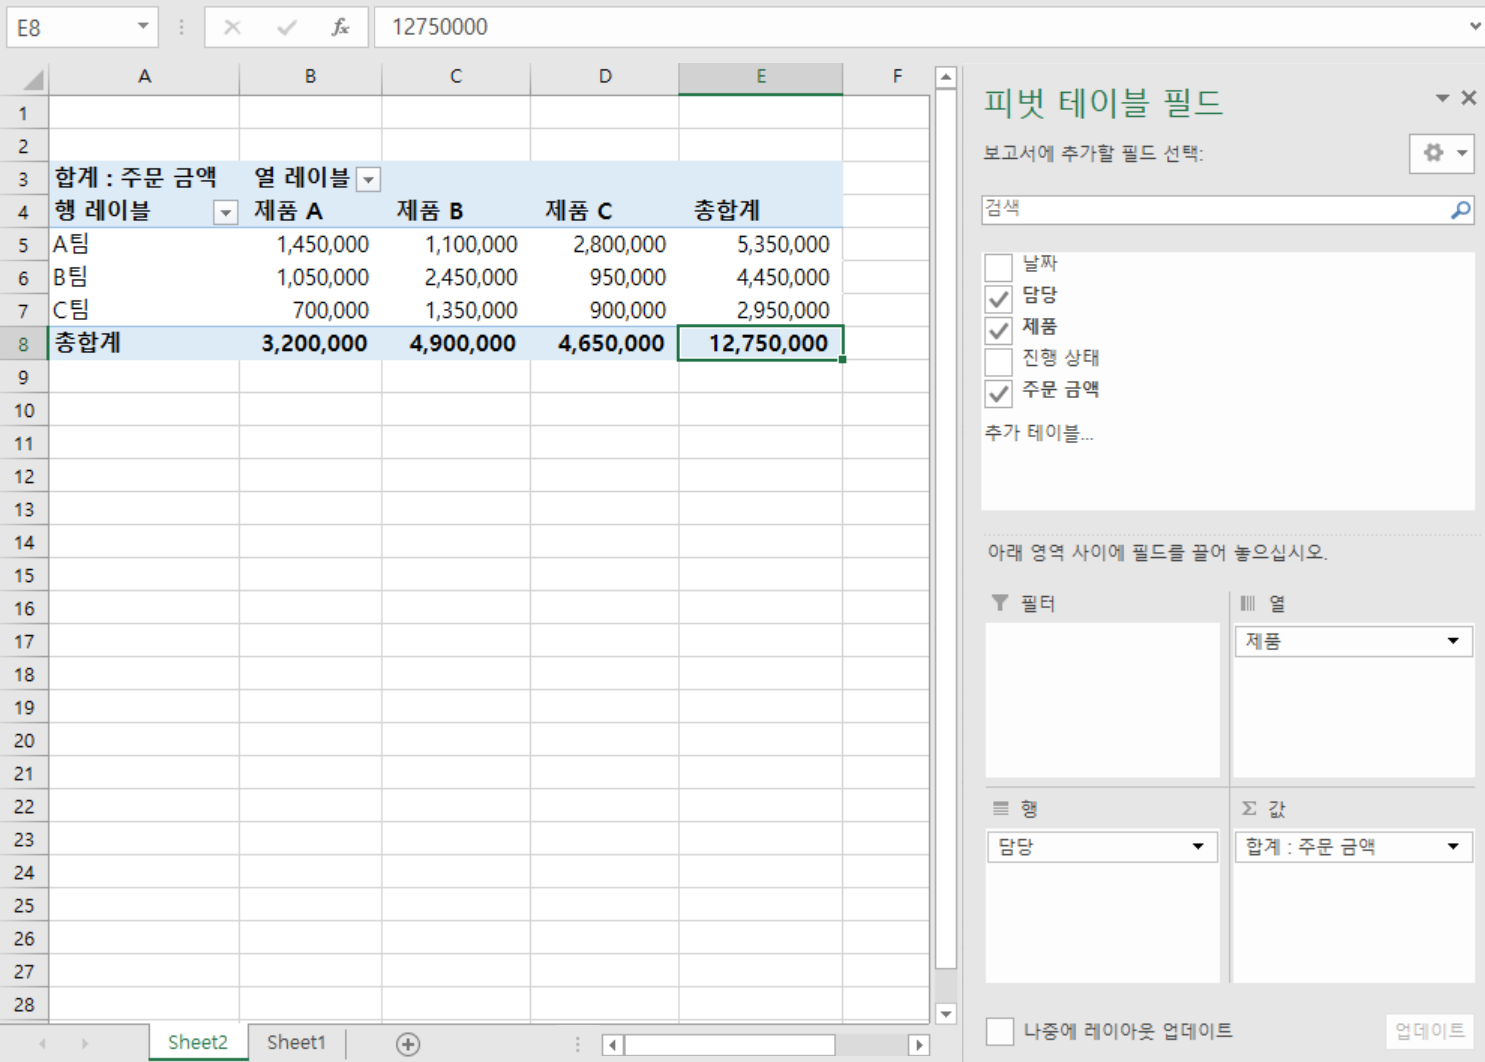Viewport: 1485px width, 1062px height.
Task: Select the 제품 A column header cell
Action: click(x=310, y=212)
